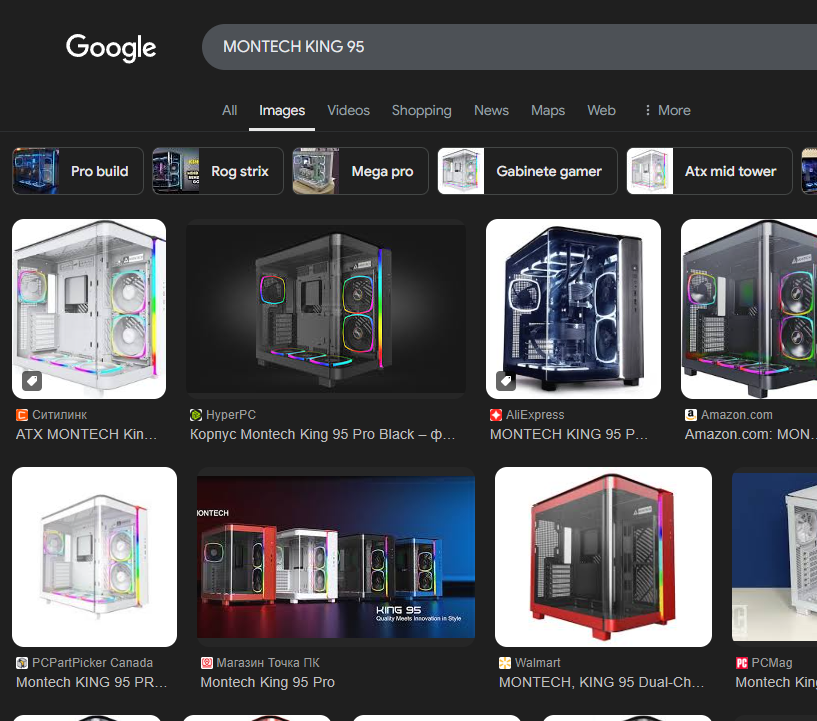Open the white case image from Ситилинк
Screen dimensions: 817x721
[89, 309]
